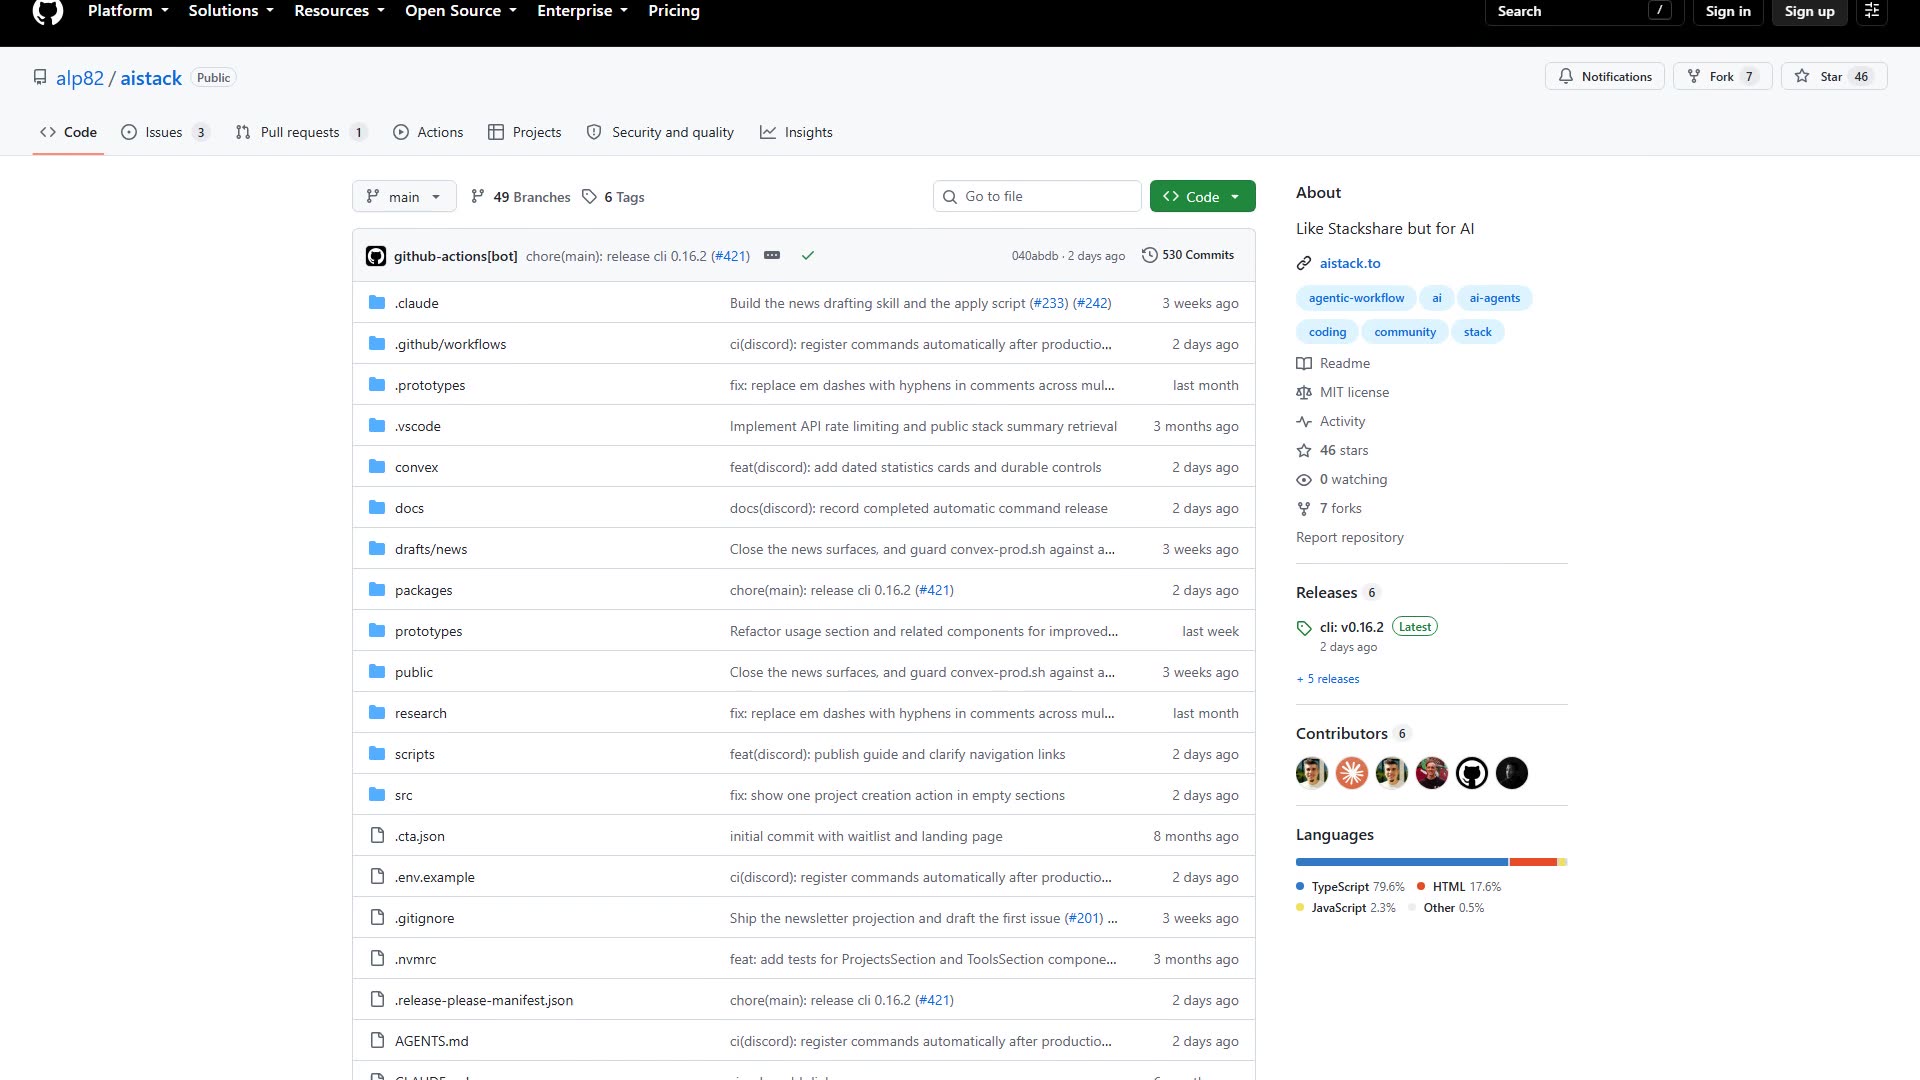View the green check status icon
This screenshot has width=1920, height=1080.
point(808,255)
